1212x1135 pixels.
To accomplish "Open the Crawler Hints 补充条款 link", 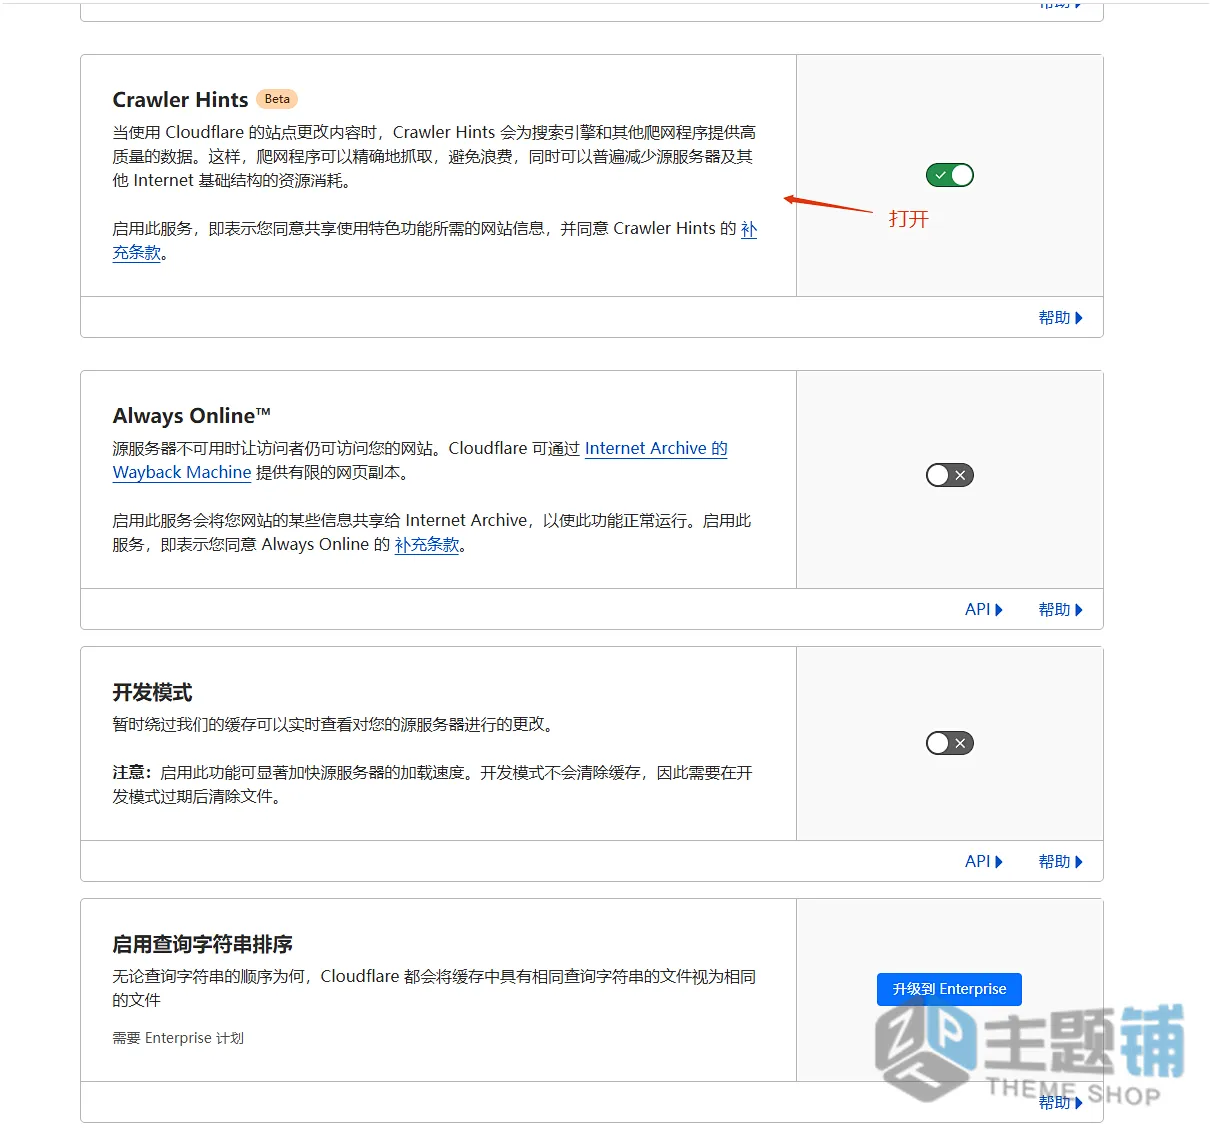I will click(748, 229).
